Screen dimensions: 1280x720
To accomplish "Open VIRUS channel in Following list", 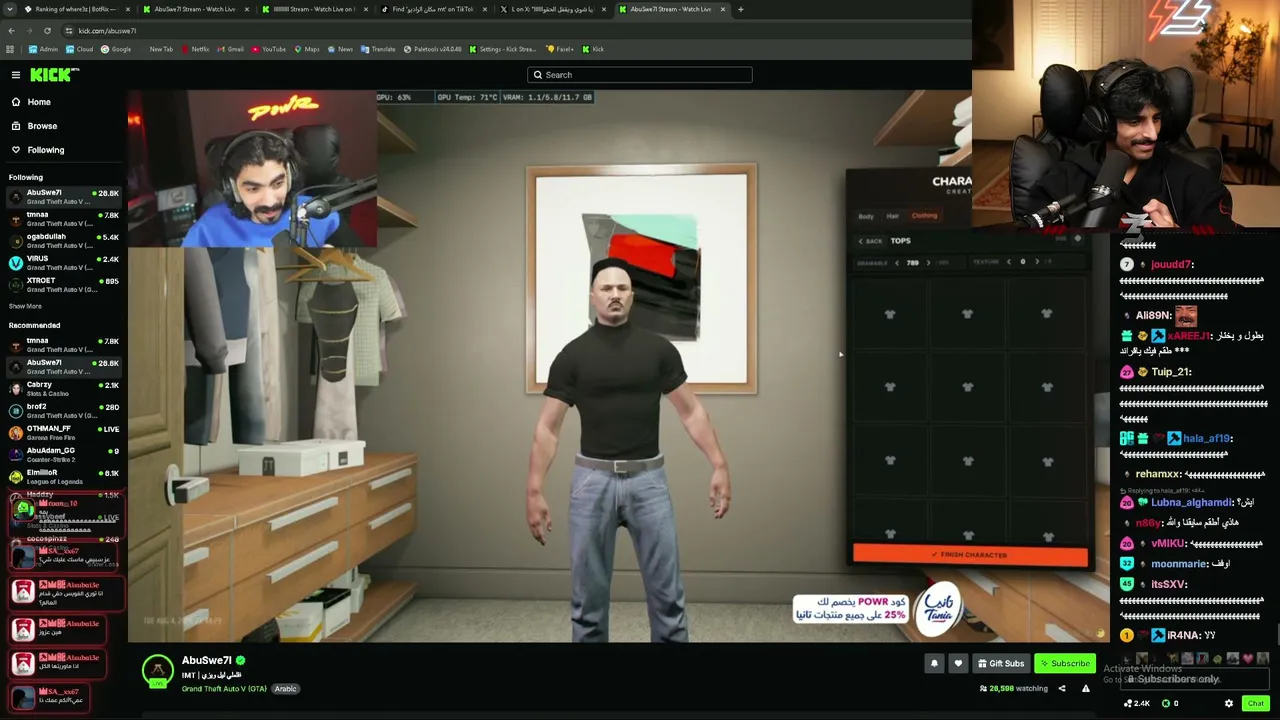I will (x=64, y=263).
